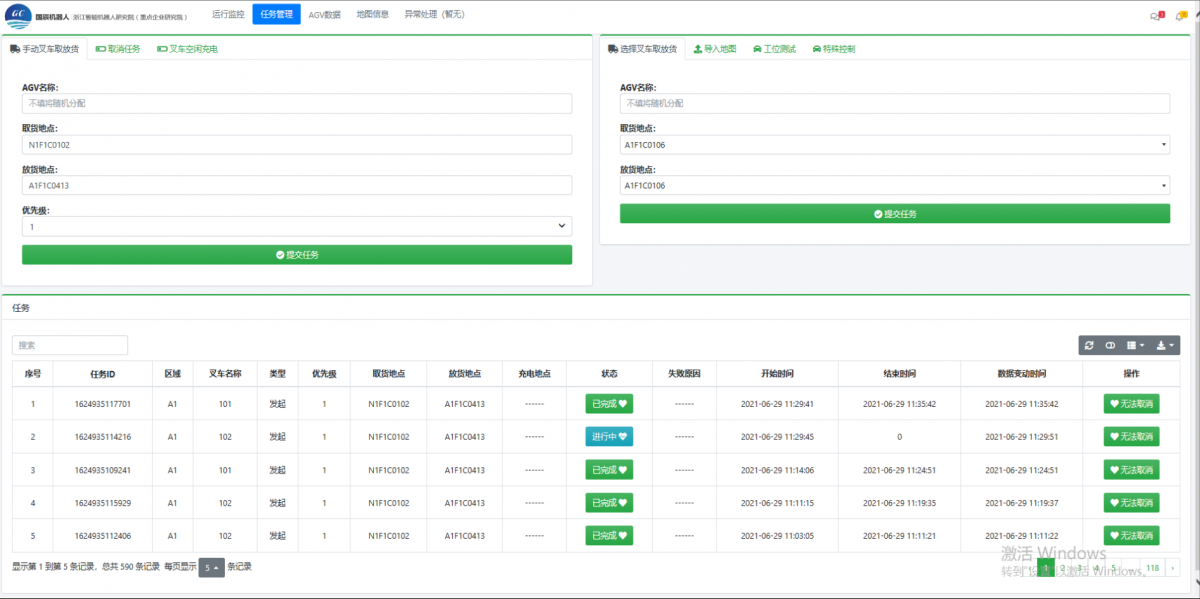Click the 国辰机器人 logo

click(18, 14)
